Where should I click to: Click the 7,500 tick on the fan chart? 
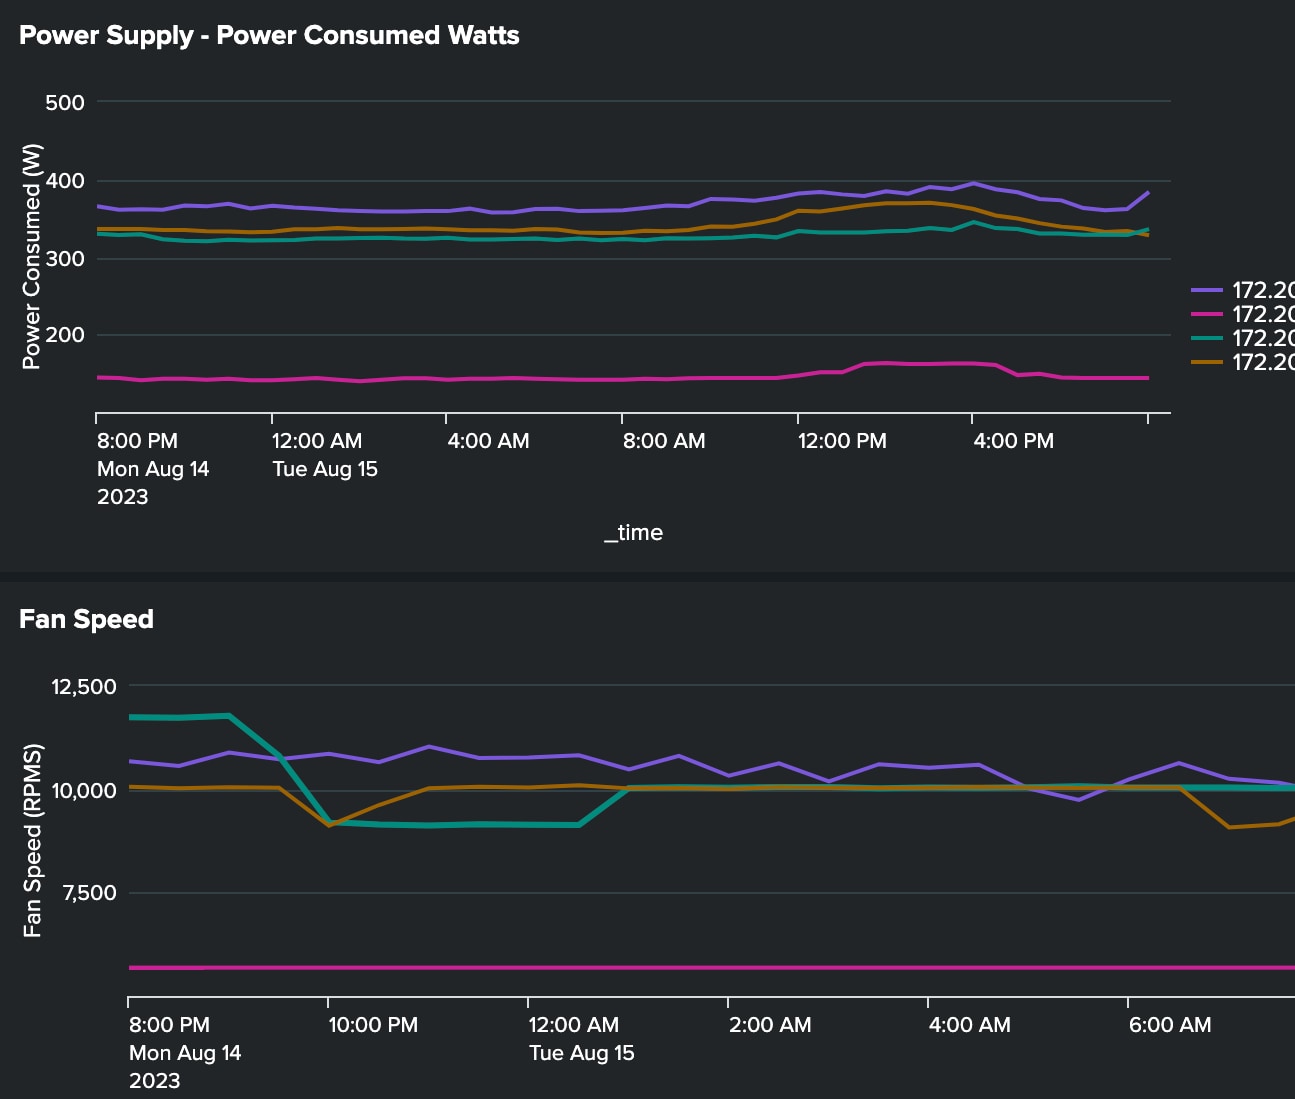tap(90, 893)
